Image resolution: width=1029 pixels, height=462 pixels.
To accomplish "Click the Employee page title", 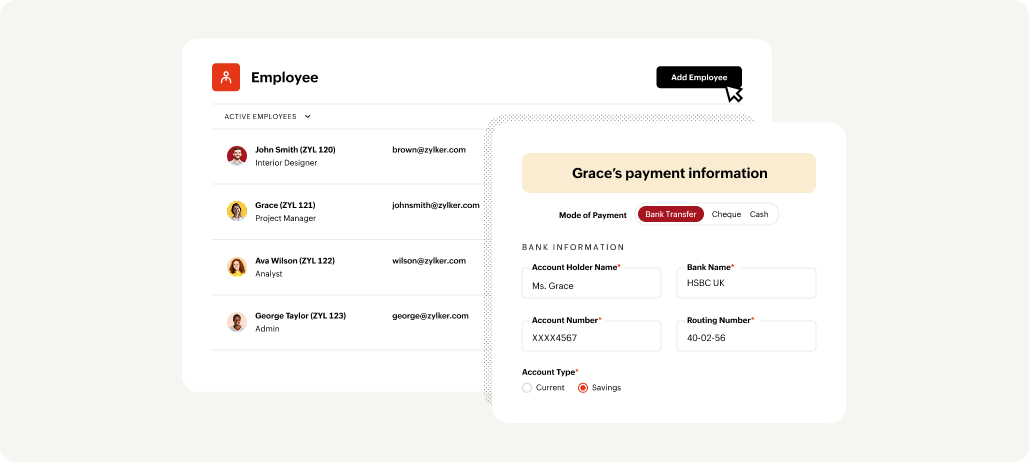I will tap(285, 77).
